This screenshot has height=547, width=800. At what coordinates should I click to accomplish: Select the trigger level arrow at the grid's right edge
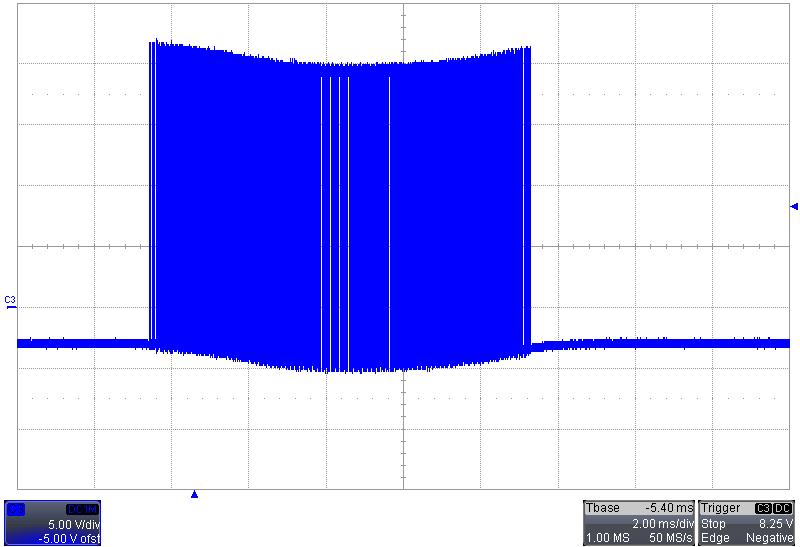(793, 206)
